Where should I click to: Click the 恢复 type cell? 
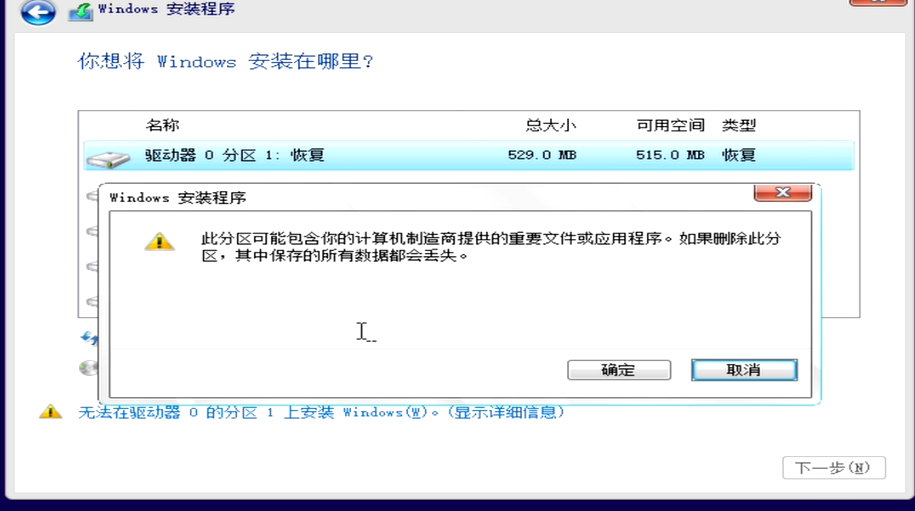(739, 155)
